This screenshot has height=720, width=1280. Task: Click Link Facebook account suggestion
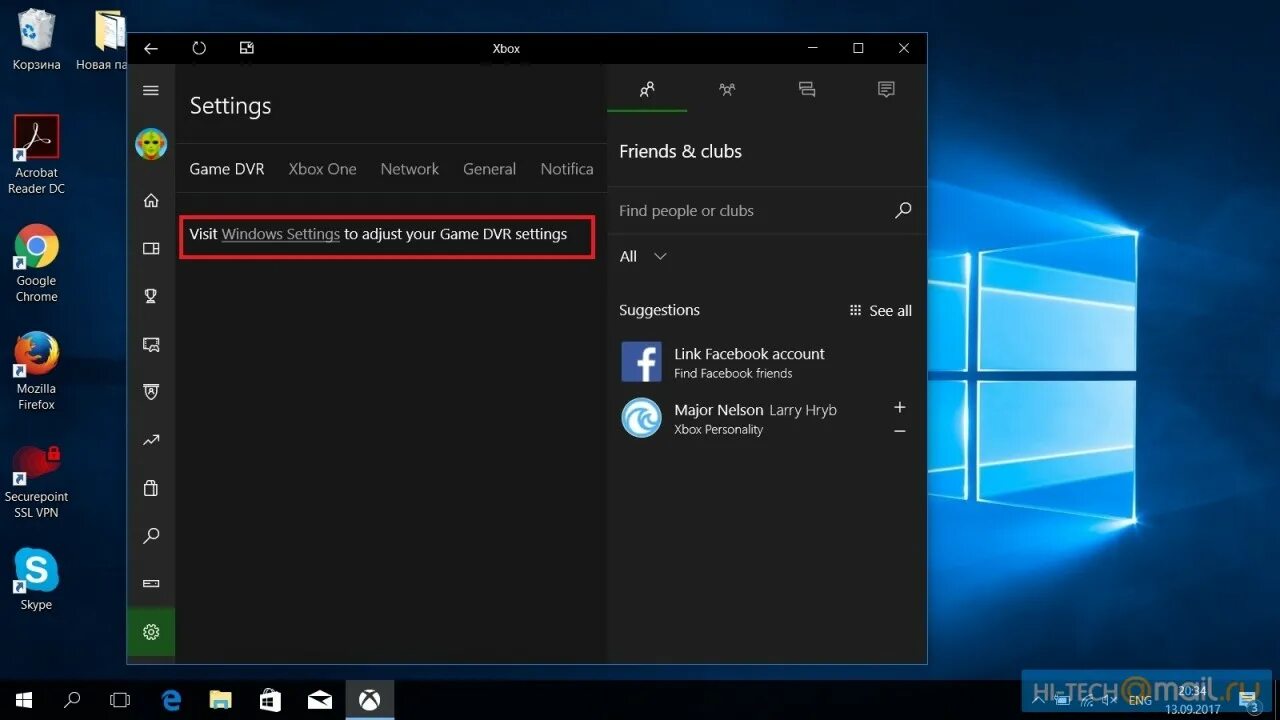click(766, 362)
